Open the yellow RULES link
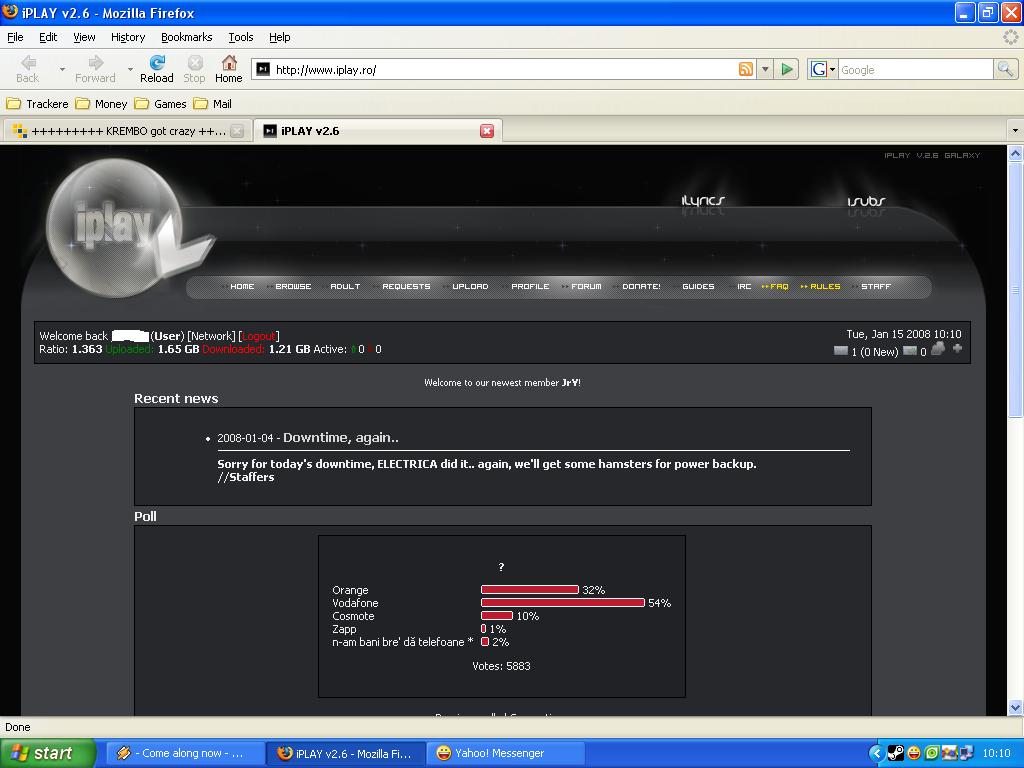The image size is (1024, 768). [x=825, y=287]
